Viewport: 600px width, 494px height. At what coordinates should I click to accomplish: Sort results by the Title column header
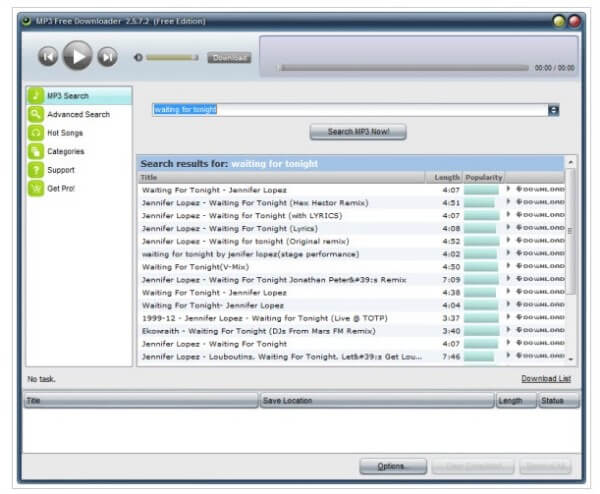(x=281, y=178)
